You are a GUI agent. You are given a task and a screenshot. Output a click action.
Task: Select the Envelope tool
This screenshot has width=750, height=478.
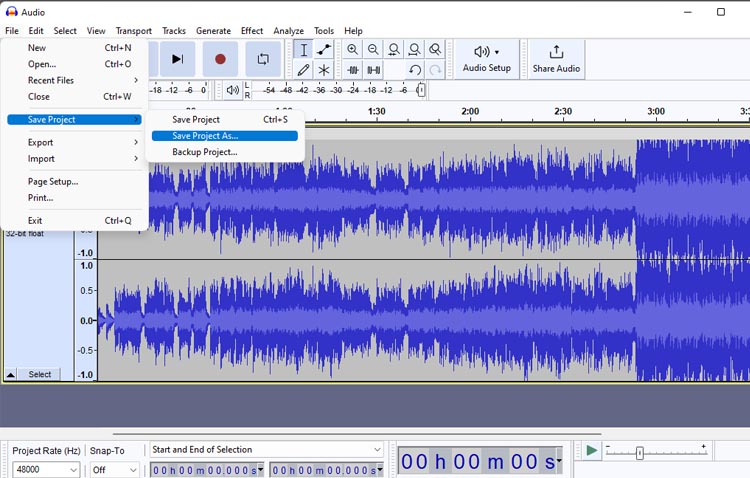pyautogui.click(x=324, y=50)
